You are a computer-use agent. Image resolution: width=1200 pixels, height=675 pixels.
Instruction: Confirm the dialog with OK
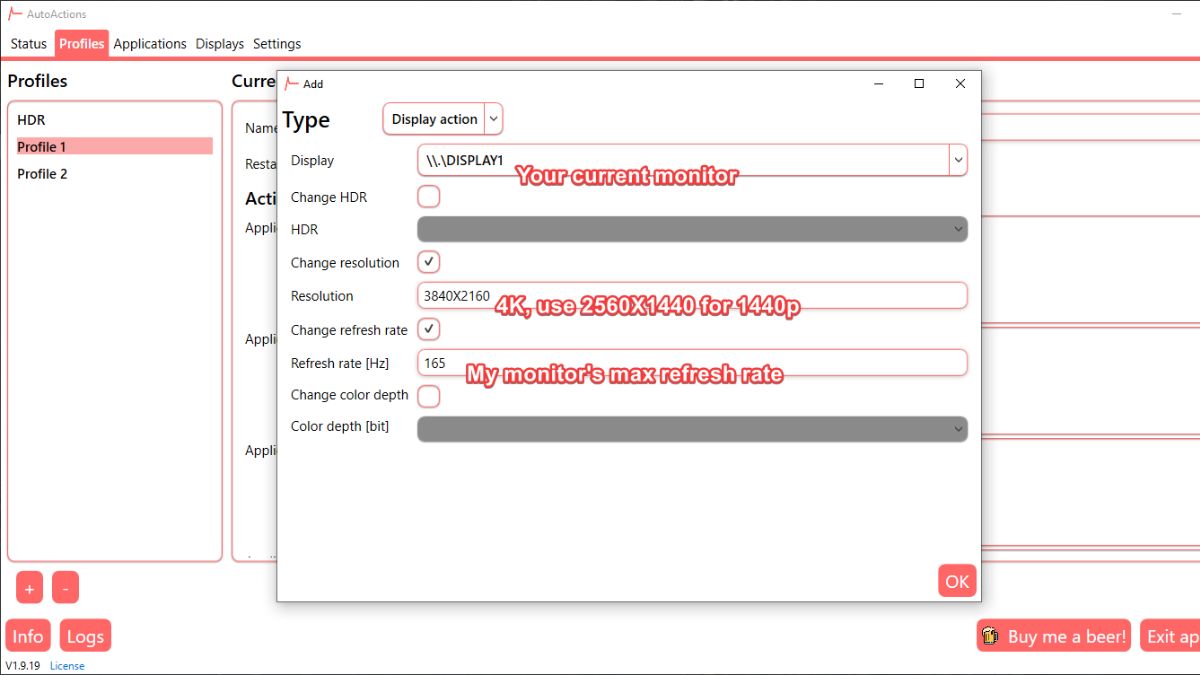tap(956, 580)
